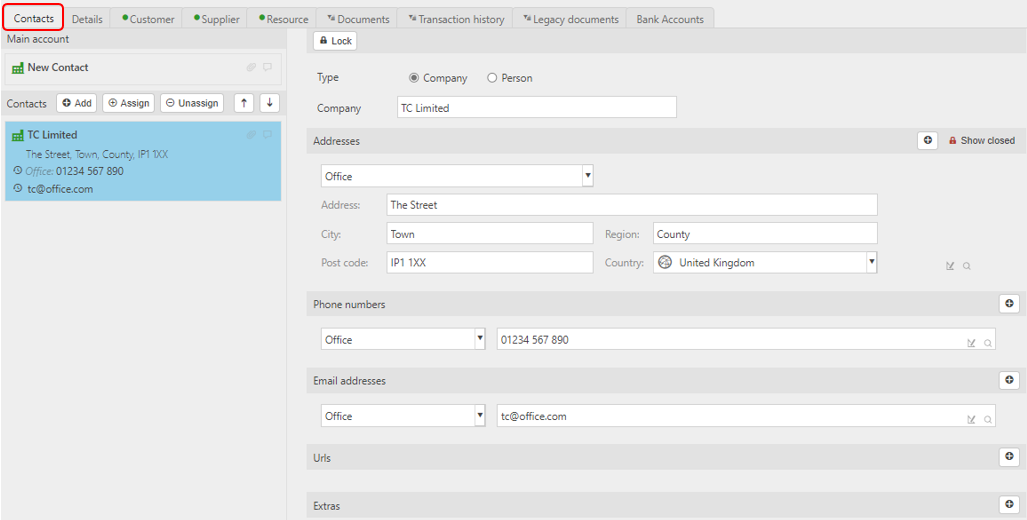Screen dimensions: 1027x520
Task: Open the phone number type dropdown
Action: pyautogui.click(x=403, y=339)
